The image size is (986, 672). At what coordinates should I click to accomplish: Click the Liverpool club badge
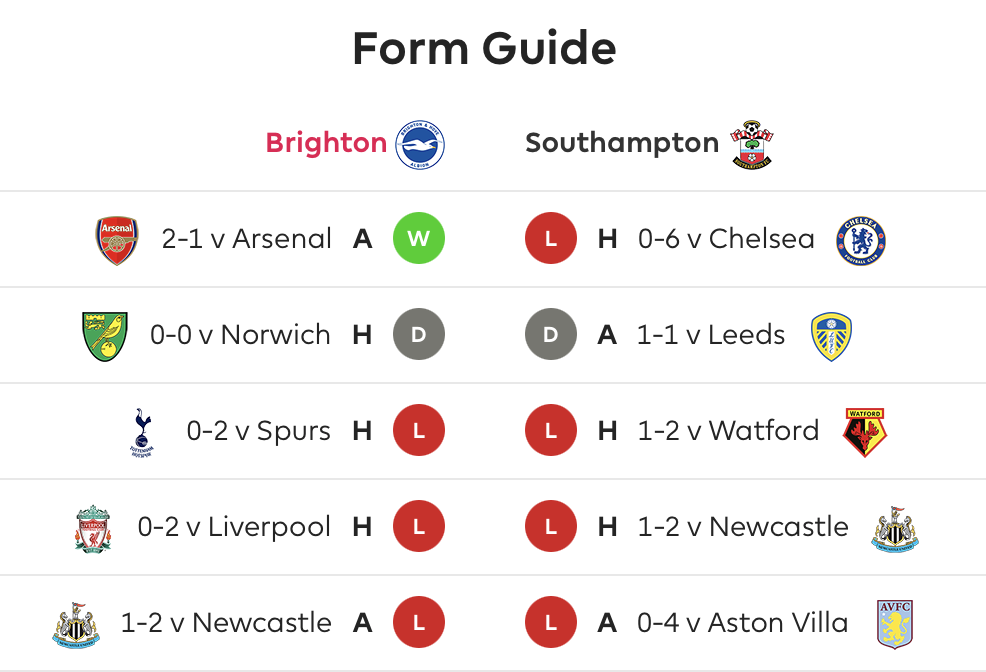click(93, 529)
